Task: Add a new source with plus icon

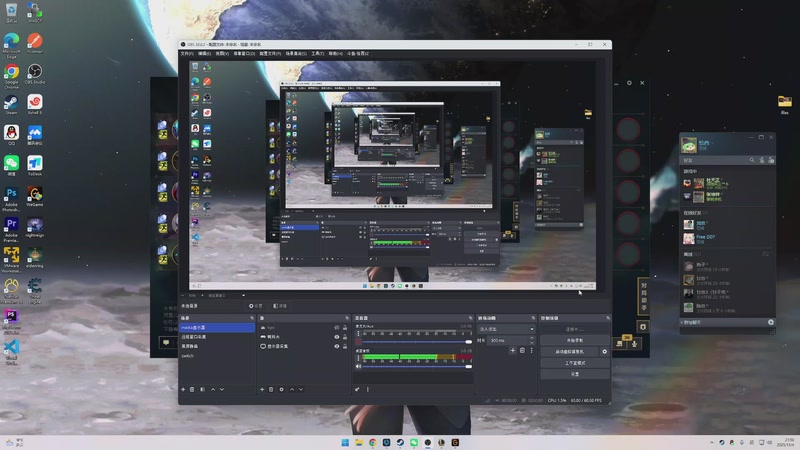Action: coord(262,389)
